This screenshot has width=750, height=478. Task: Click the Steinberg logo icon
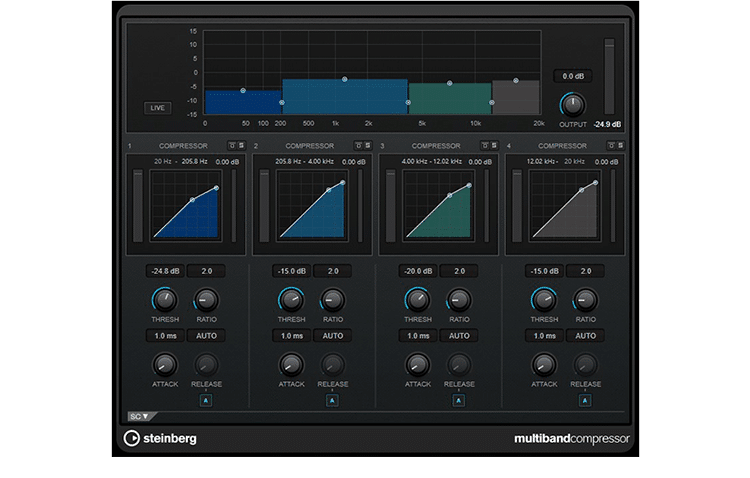[132, 438]
